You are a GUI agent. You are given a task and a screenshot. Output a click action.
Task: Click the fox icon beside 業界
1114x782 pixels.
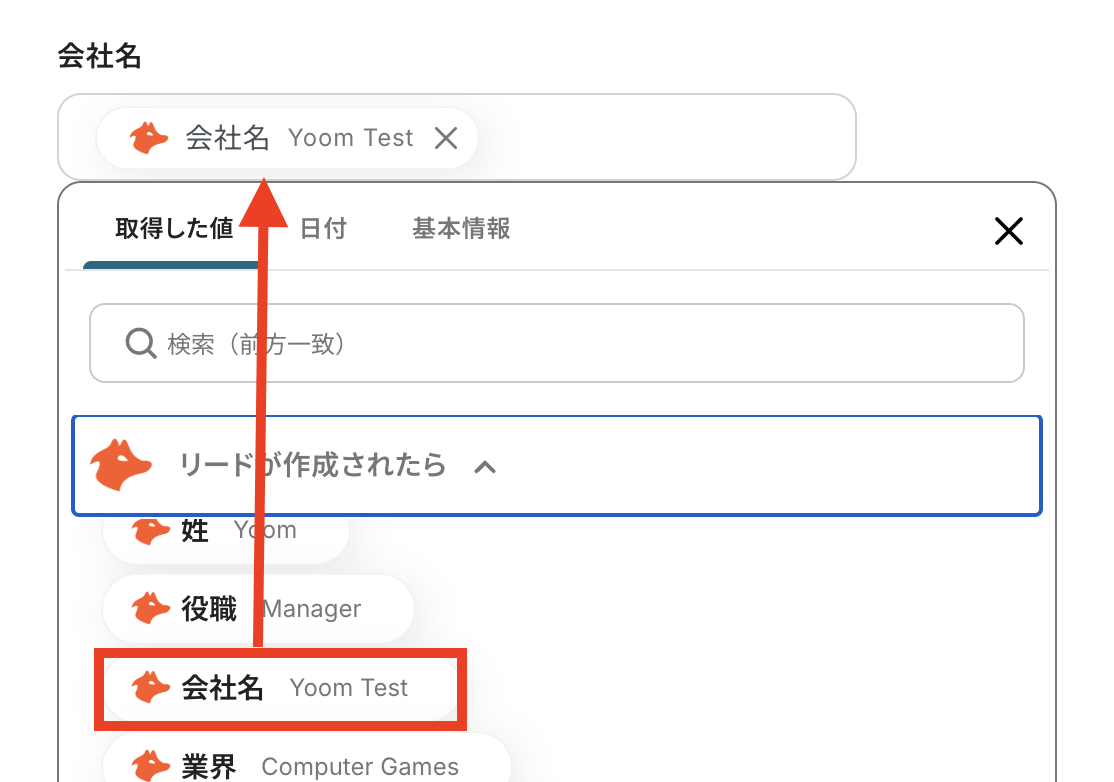point(151,766)
